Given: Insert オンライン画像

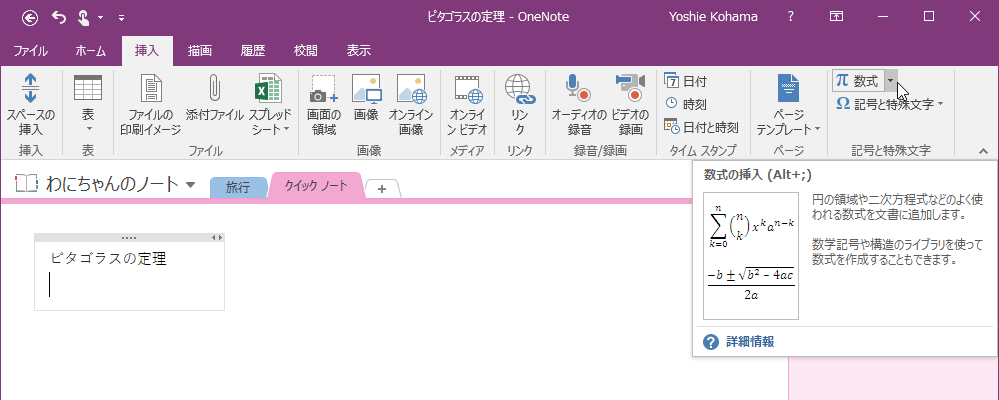Looking at the screenshot, I should click(x=411, y=105).
